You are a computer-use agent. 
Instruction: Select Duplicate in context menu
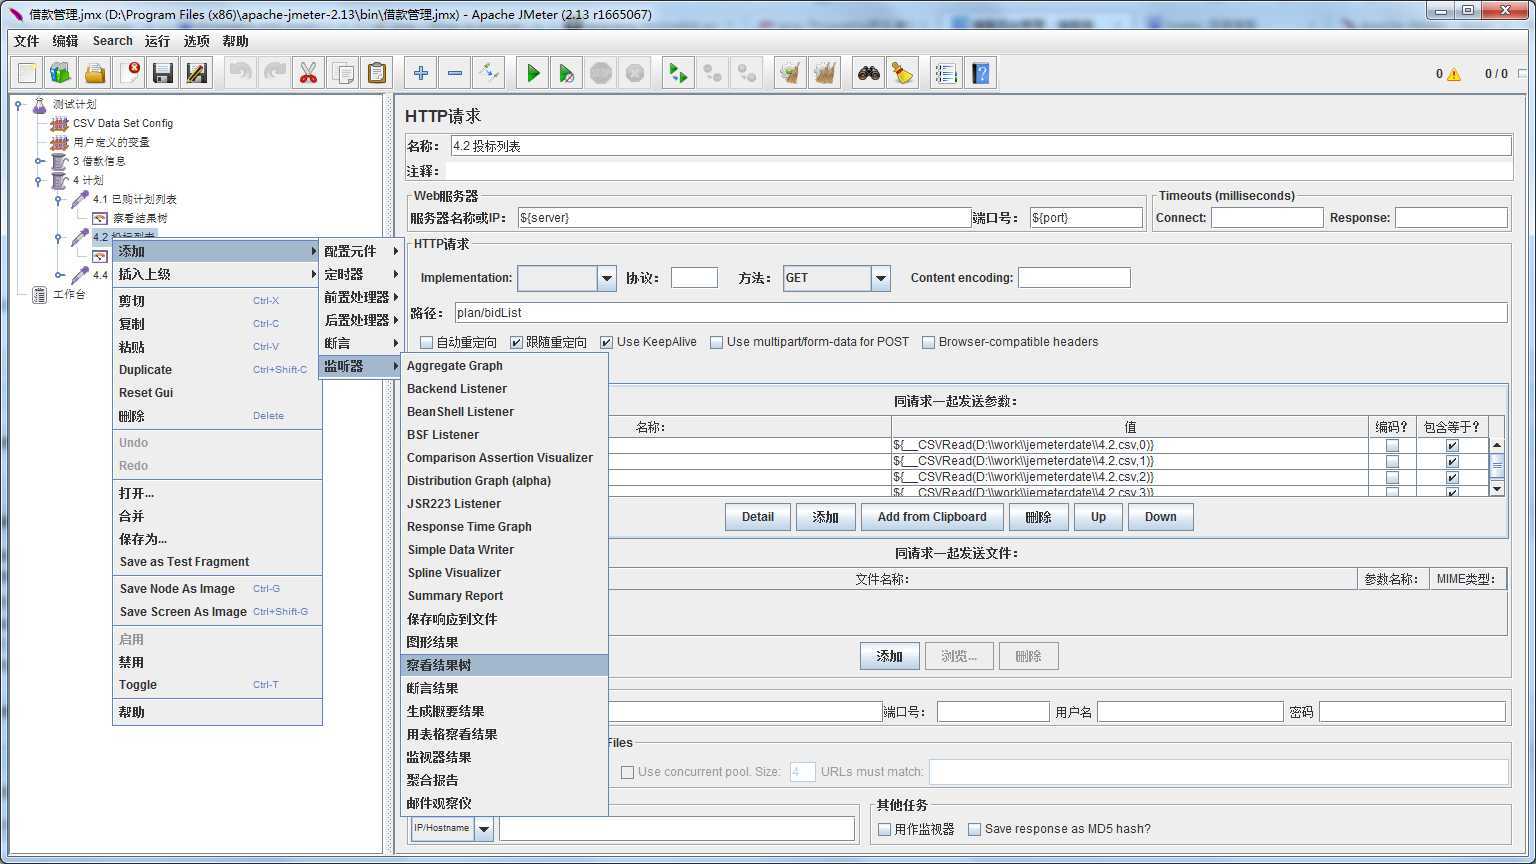[217, 370]
